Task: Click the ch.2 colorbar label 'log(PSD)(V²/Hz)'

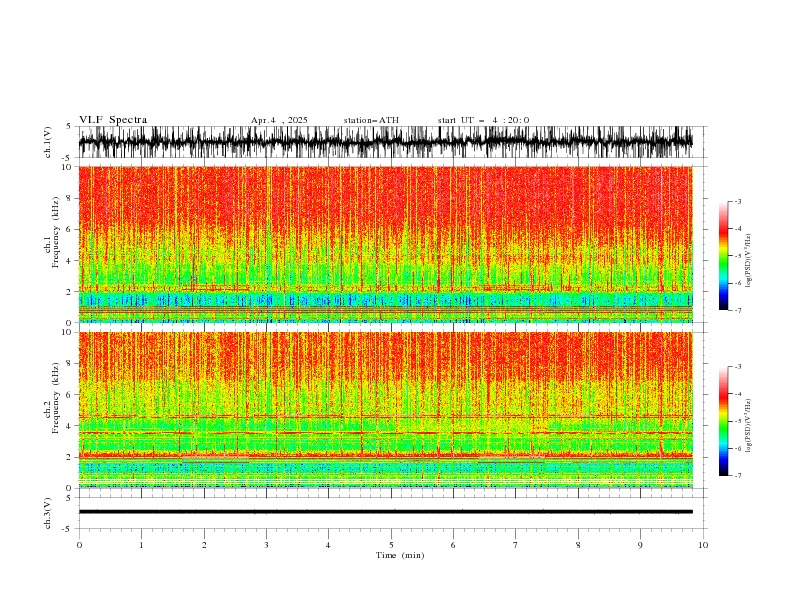Action: 749,426
